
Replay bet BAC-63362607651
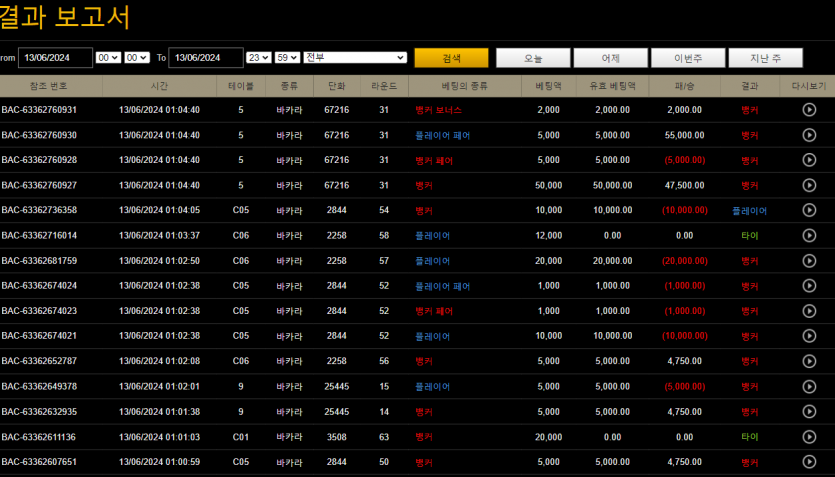pyautogui.click(x=809, y=462)
